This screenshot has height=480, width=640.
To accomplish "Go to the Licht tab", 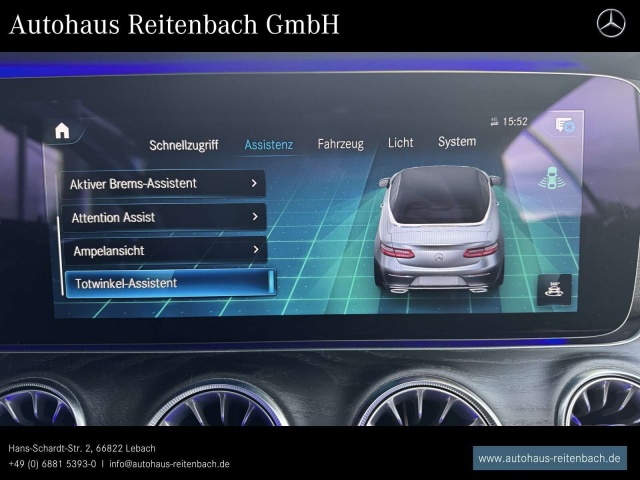I will coord(400,143).
